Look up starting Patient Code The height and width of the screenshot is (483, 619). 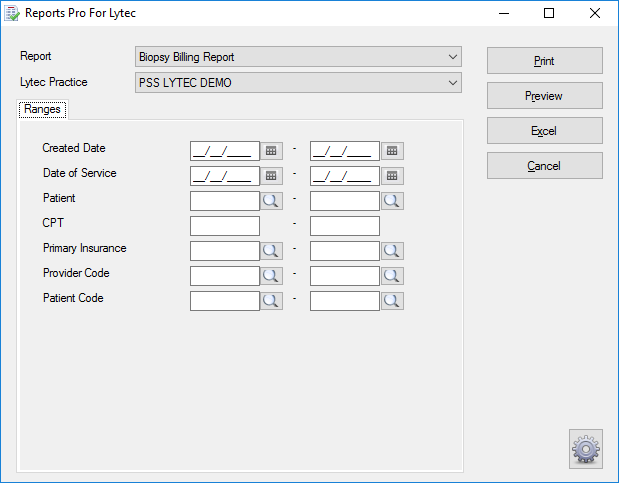(271, 301)
